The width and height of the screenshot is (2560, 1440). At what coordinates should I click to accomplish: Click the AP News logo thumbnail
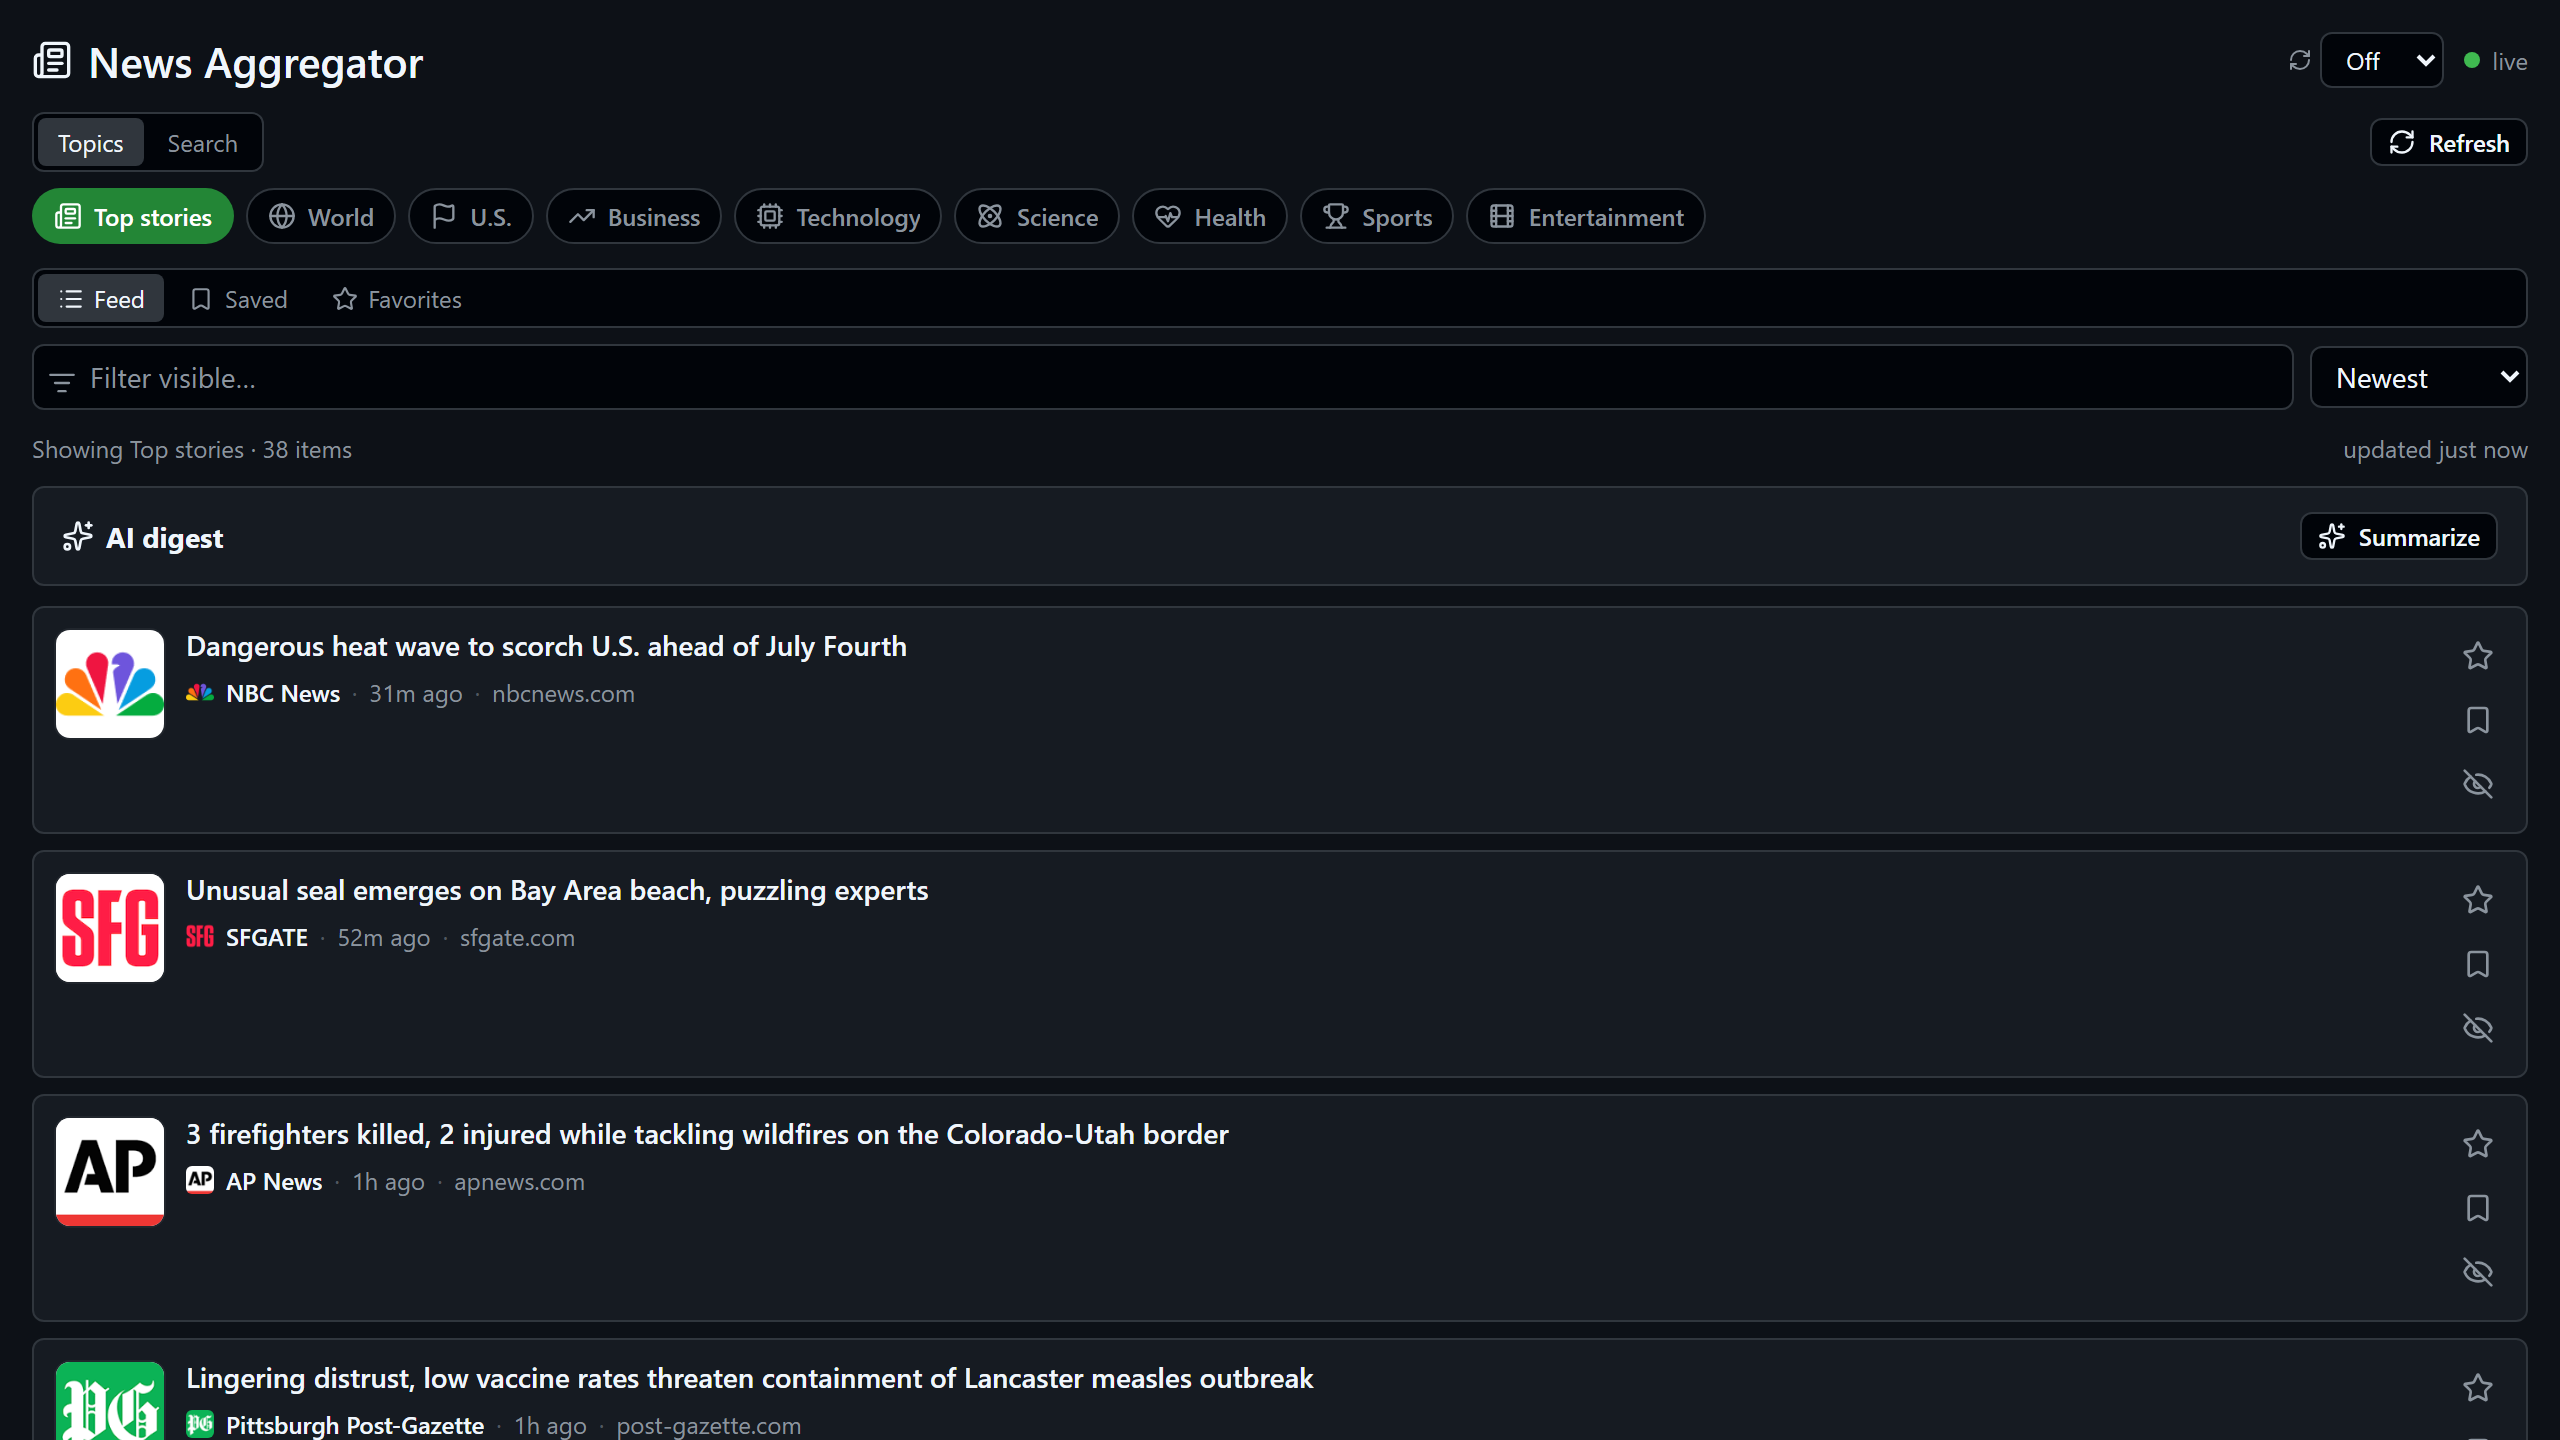click(x=110, y=1172)
